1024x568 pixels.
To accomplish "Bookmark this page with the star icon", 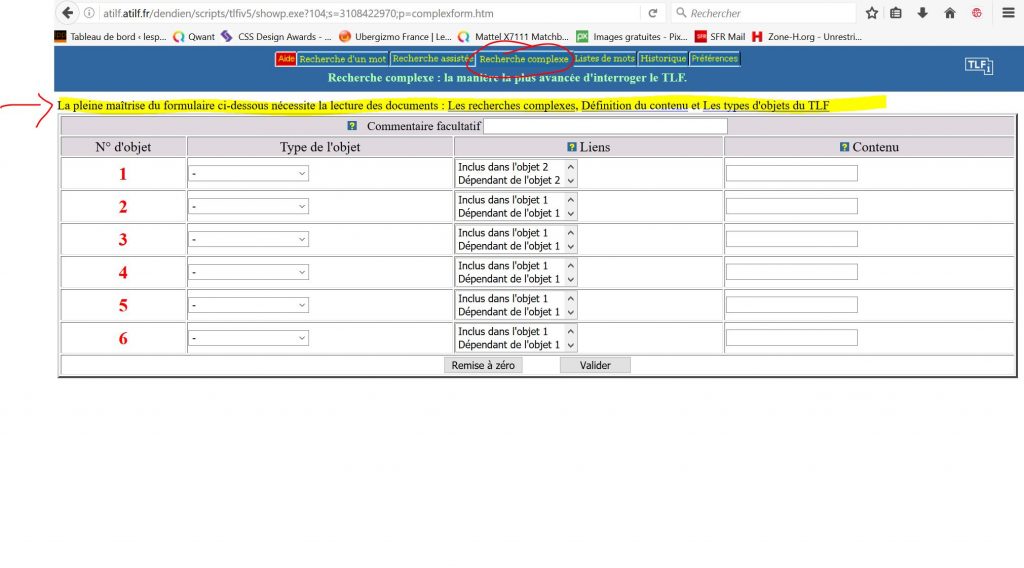I will coord(871,13).
